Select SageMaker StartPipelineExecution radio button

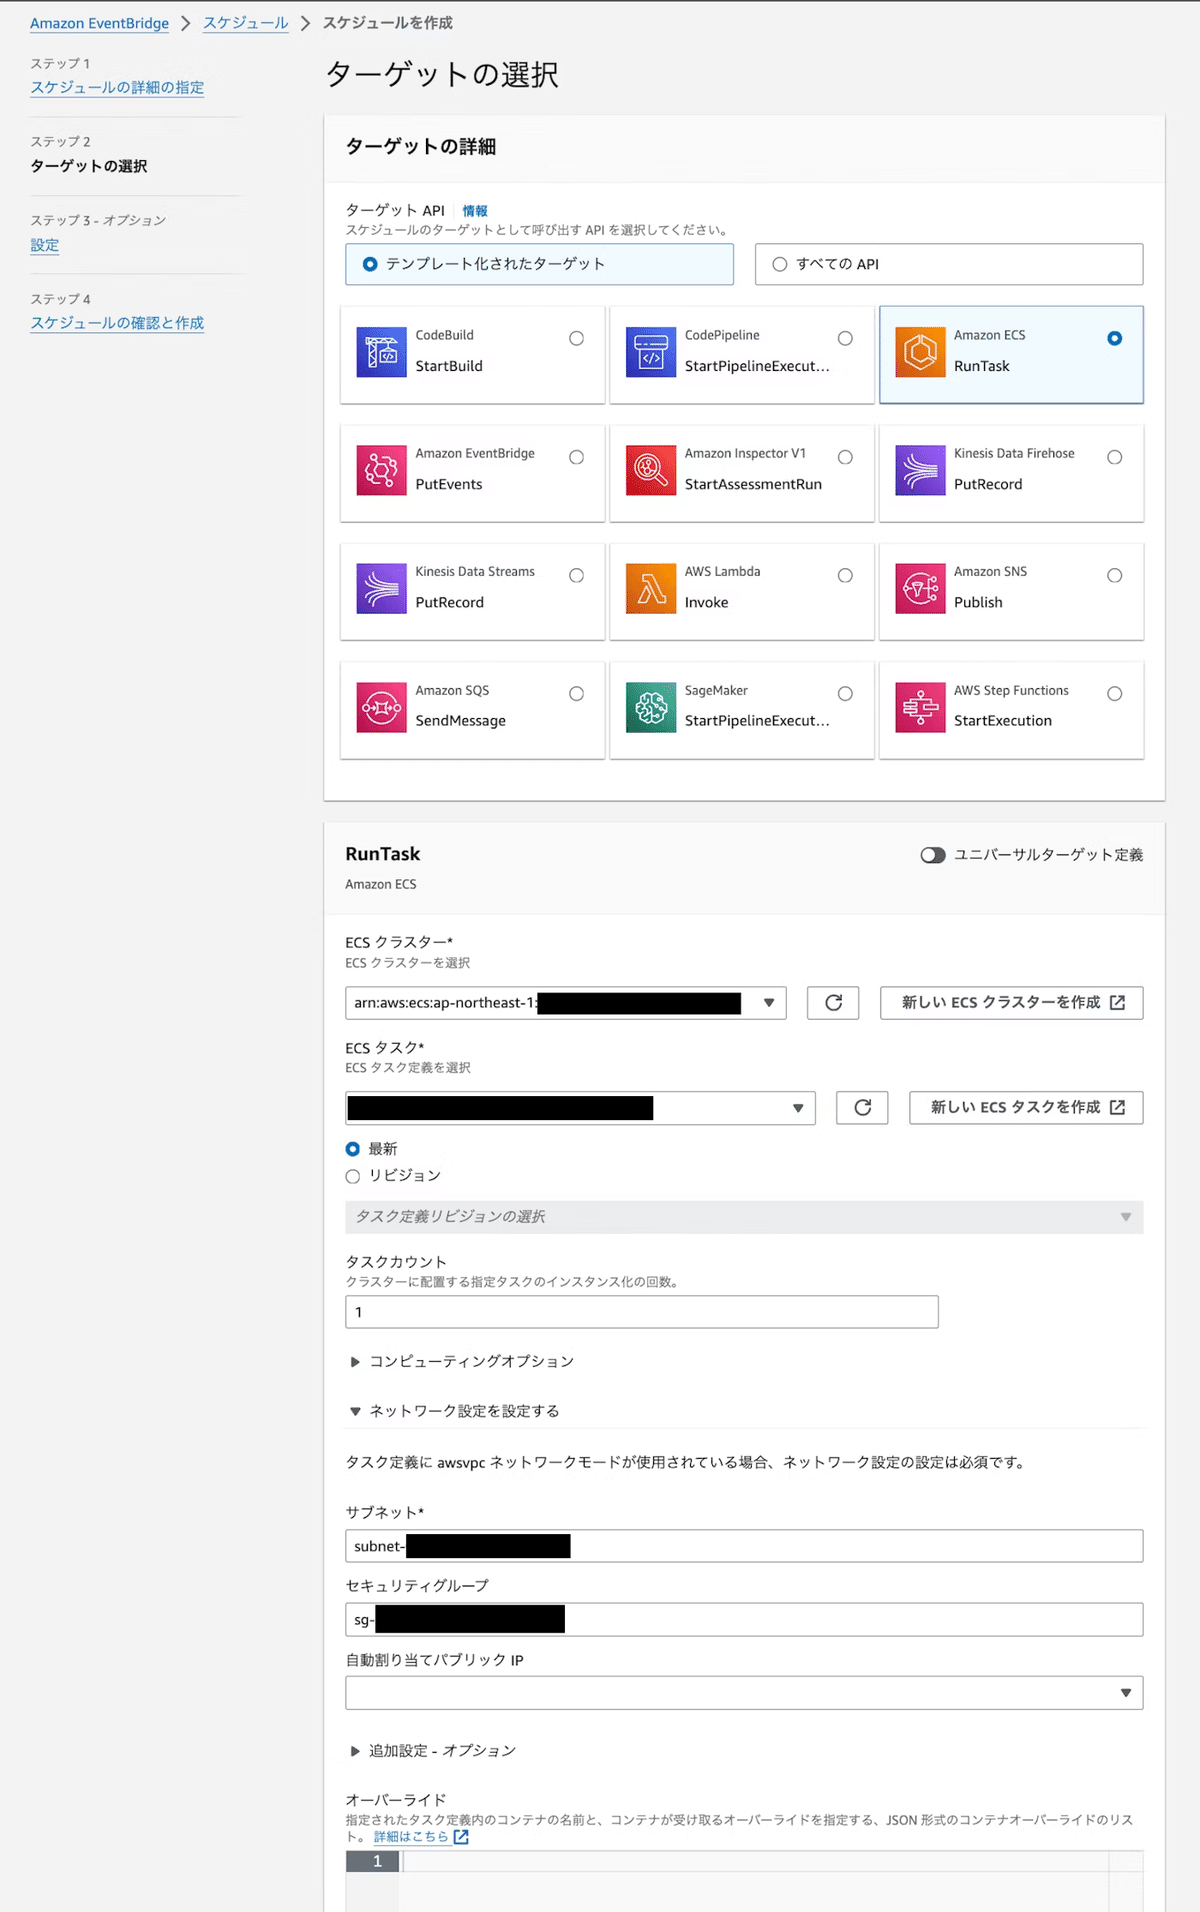(x=846, y=694)
